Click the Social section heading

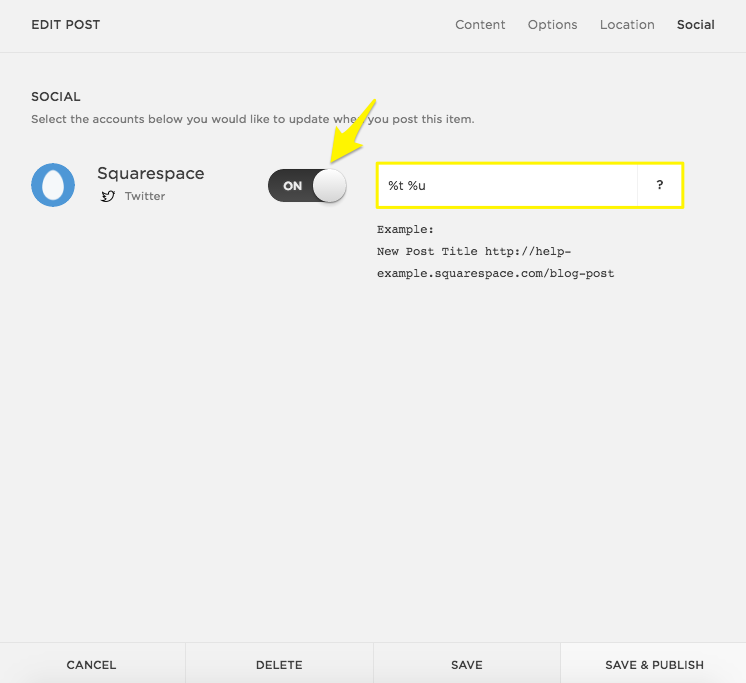pyautogui.click(x=56, y=97)
